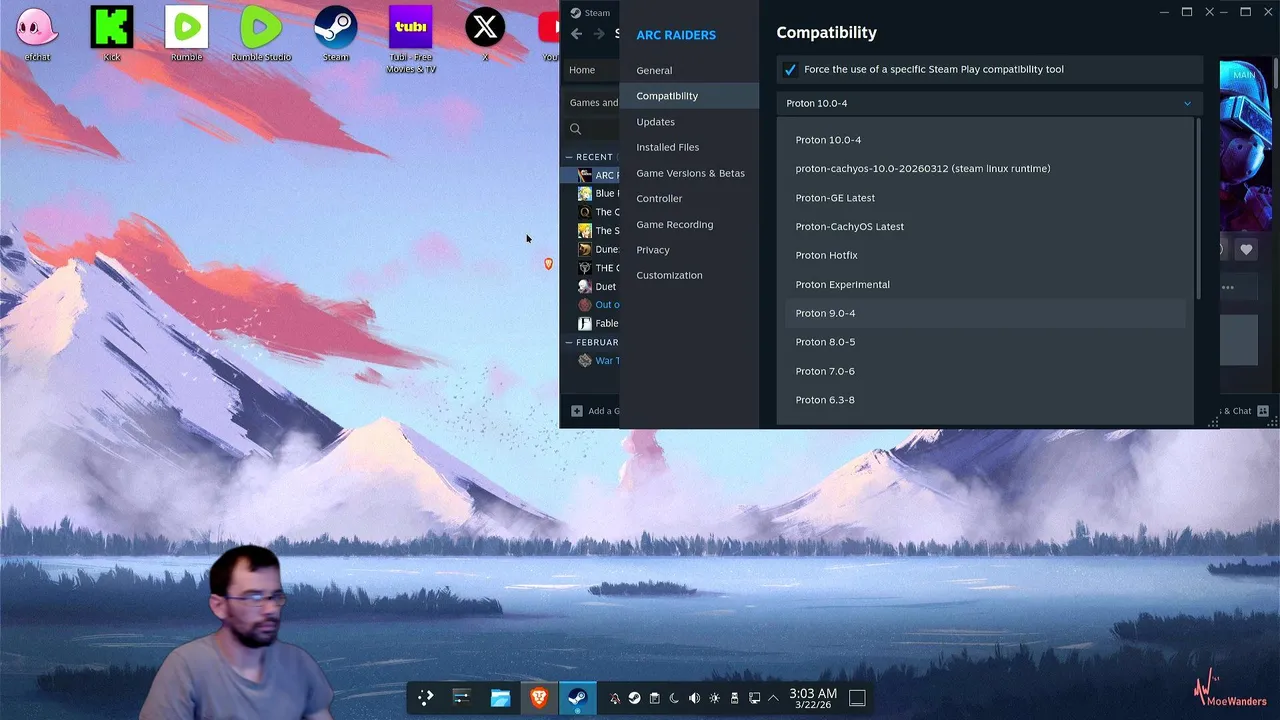Open the elchat desktop shortcut
This screenshot has width=1280, height=720.
(38, 35)
